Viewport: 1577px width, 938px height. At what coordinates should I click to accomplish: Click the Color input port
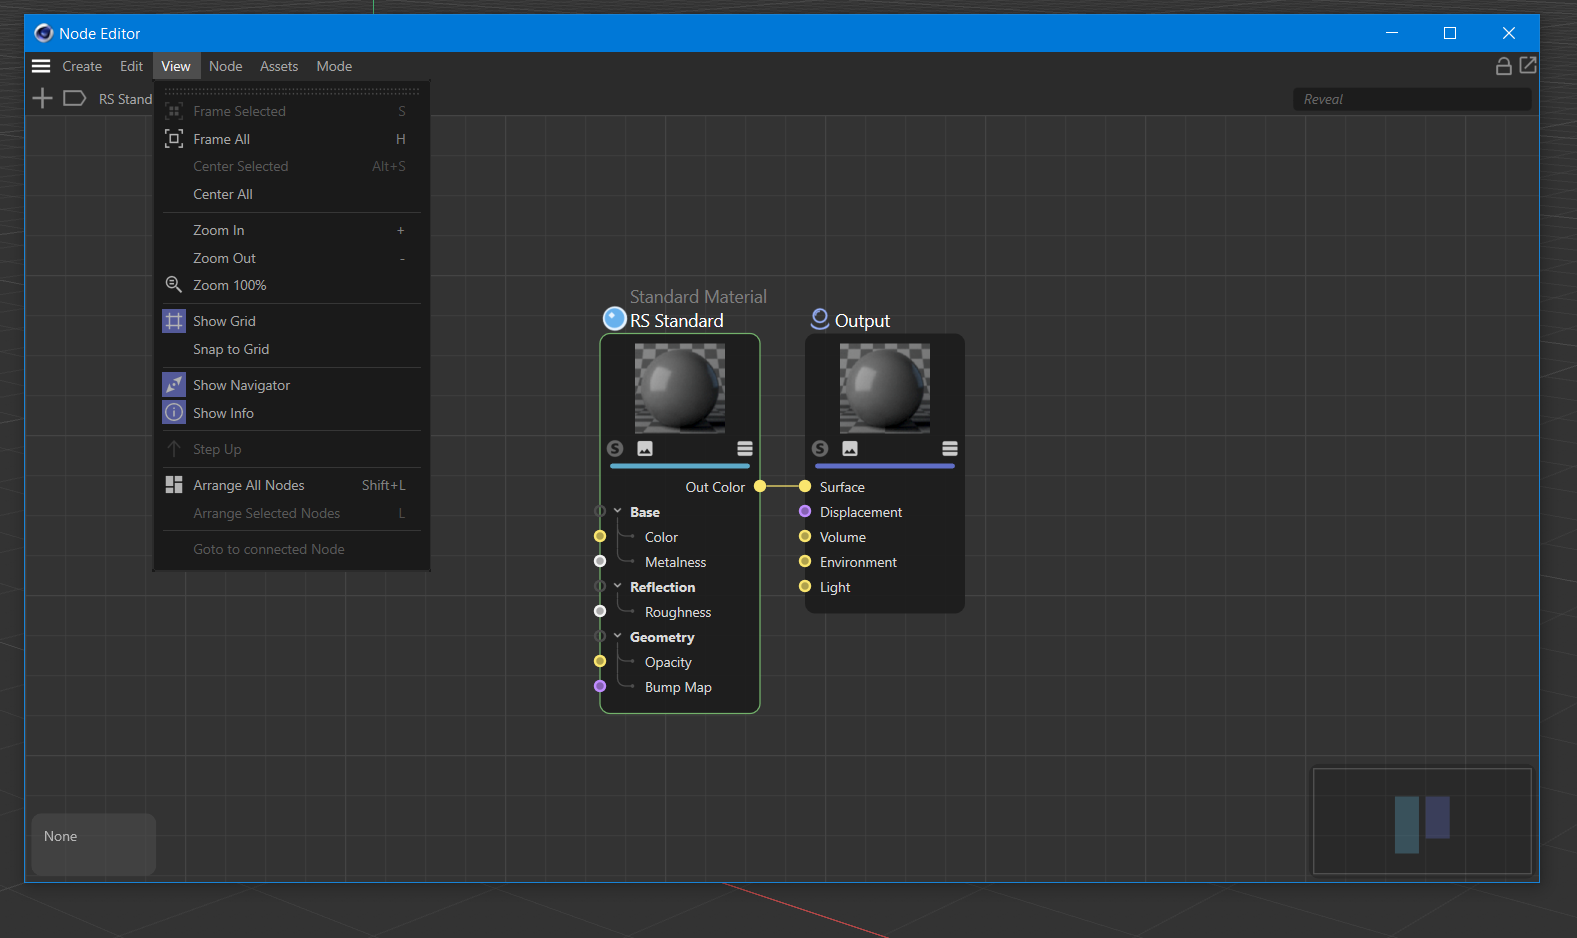click(600, 537)
